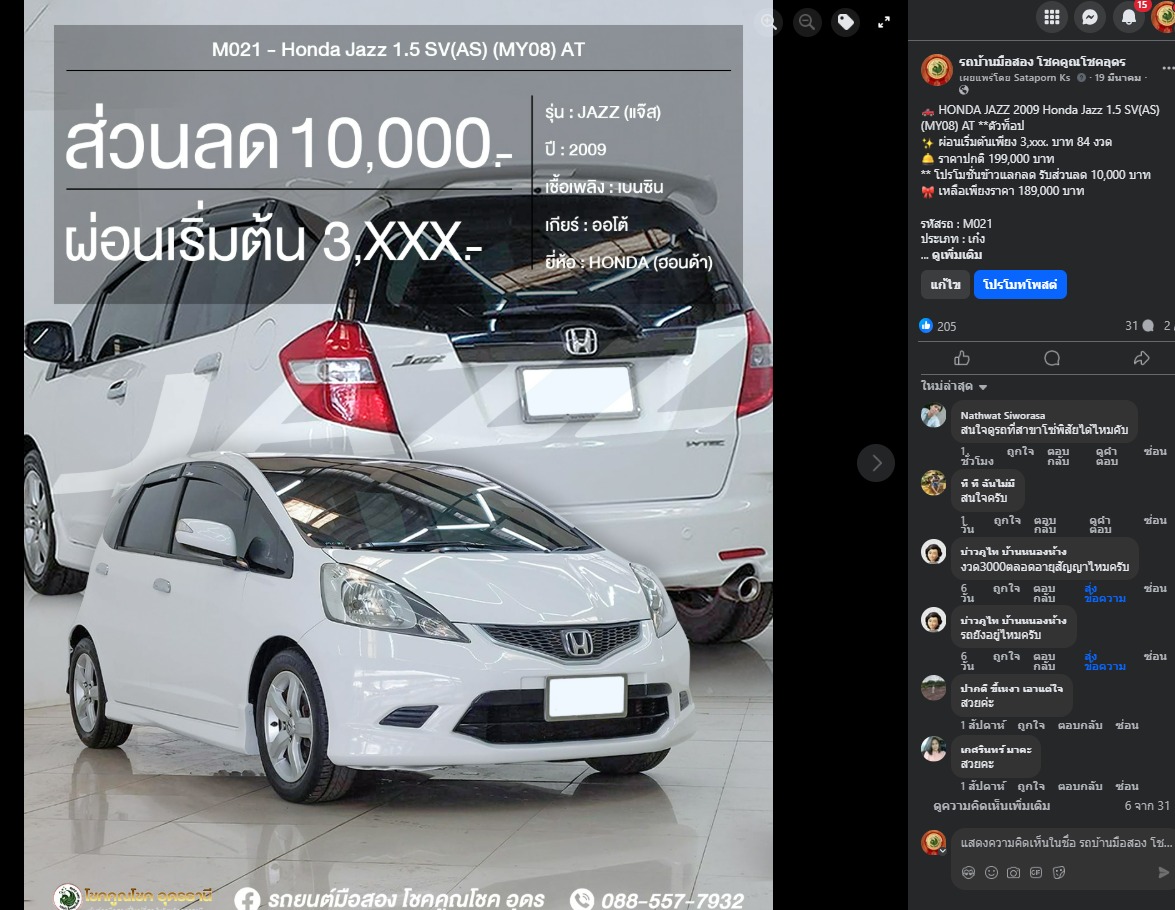The width and height of the screenshot is (1175, 910).
Task: Open the notifications bell
Action: 1129,17
